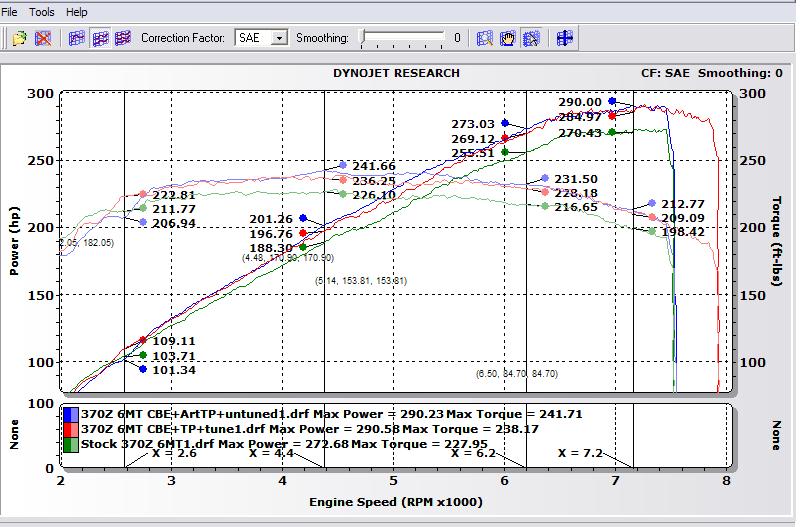Click the 269.12 power value label
Image resolution: width=800 pixels, height=527 pixels.
473,139
